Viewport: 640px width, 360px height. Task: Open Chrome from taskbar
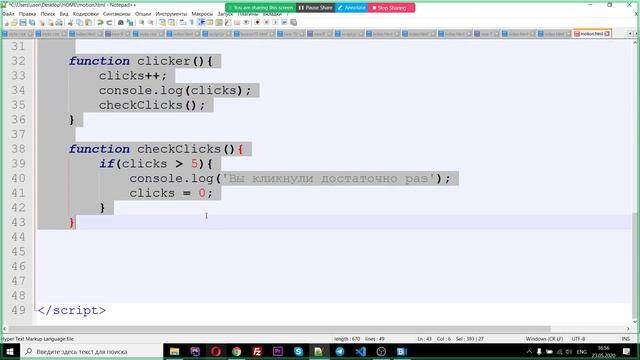click(x=237, y=351)
